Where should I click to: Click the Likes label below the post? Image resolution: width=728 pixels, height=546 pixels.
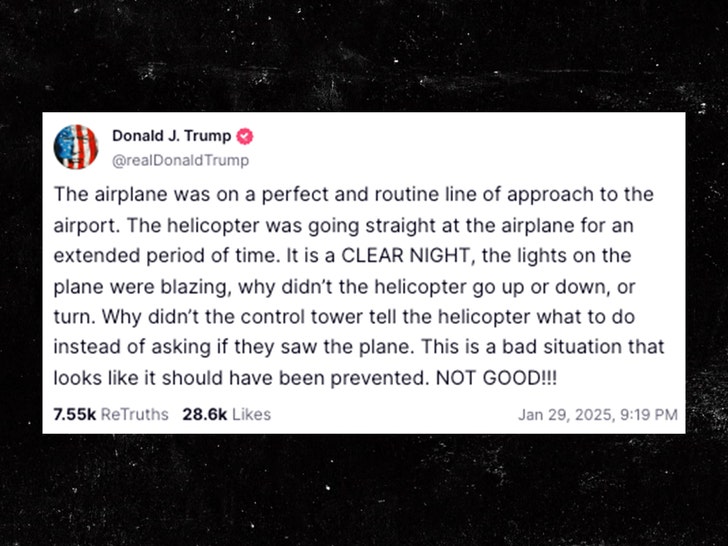[251, 414]
